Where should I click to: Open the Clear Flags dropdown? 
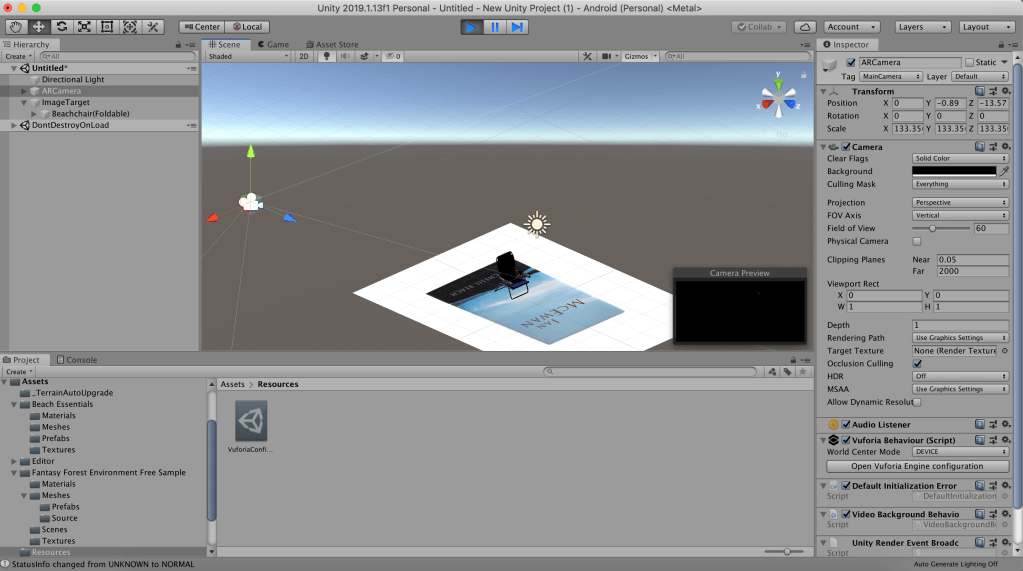tap(960, 159)
